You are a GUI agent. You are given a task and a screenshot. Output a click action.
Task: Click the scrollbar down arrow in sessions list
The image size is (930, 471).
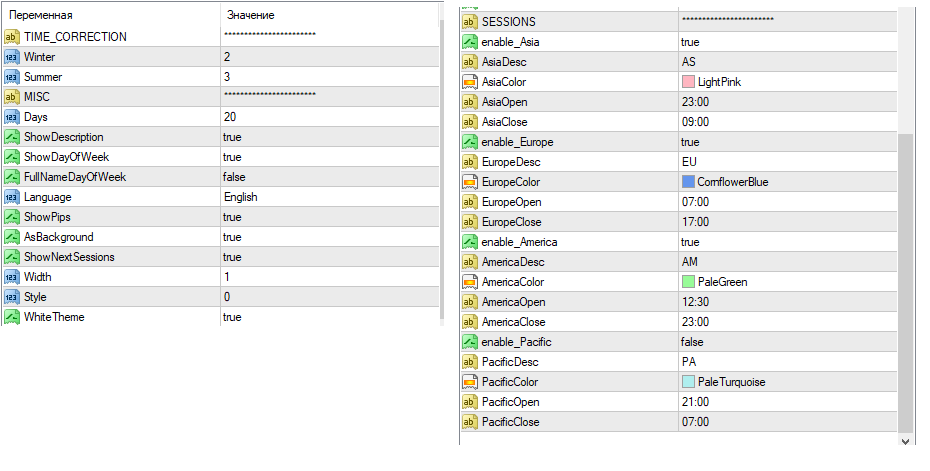(x=905, y=441)
